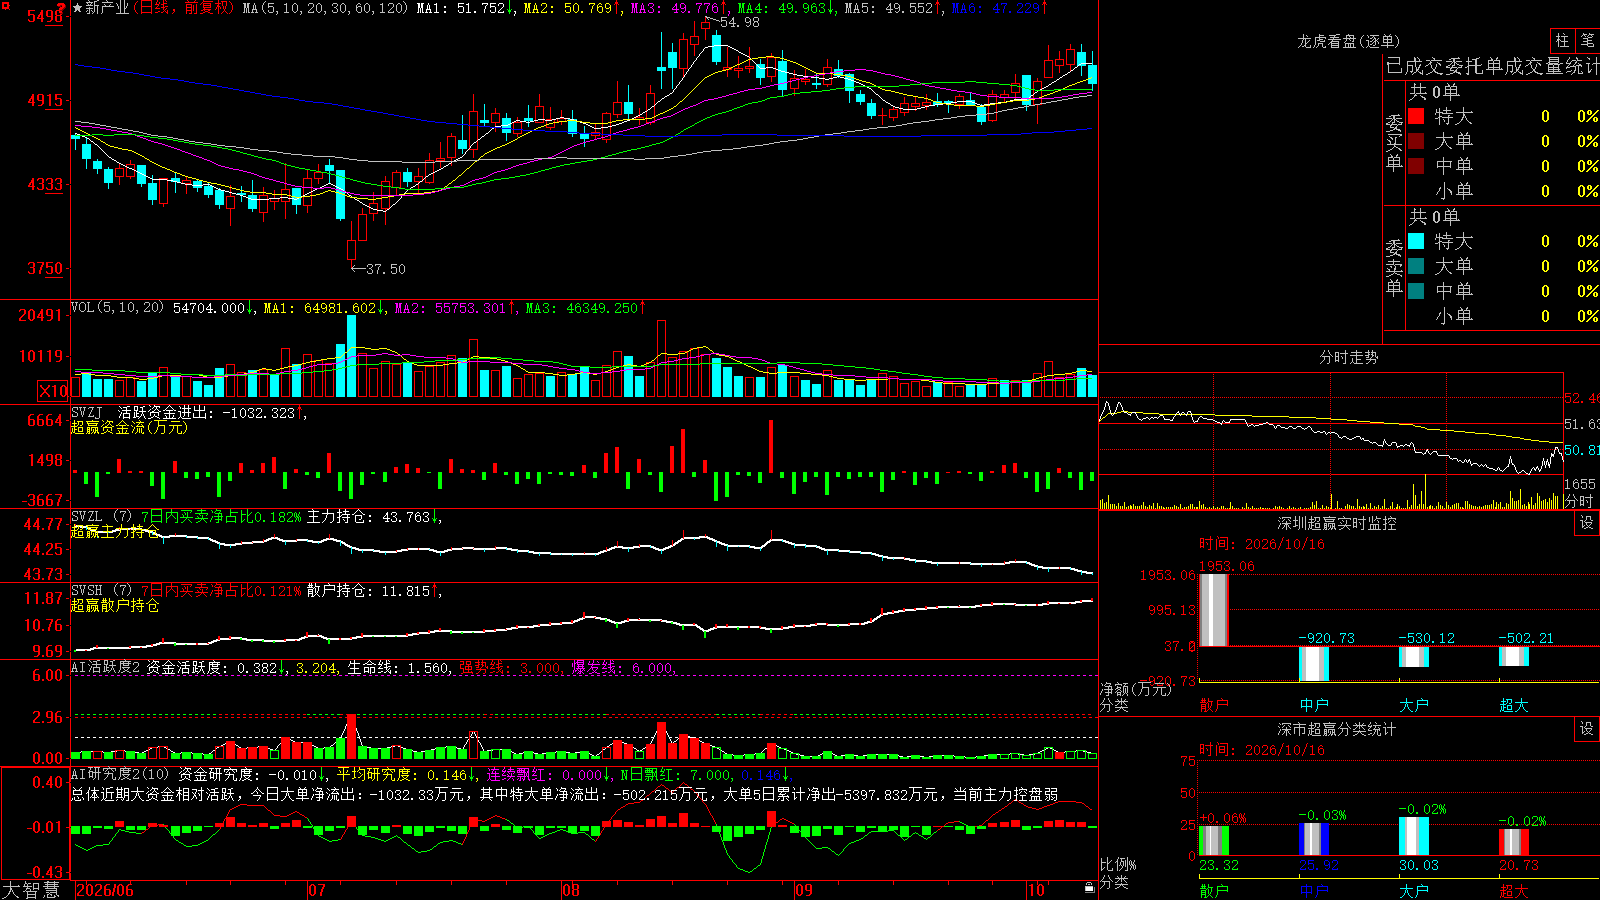Image resolution: width=1600 pixels, height=900 pixels.
Task: Click the 强势线: 3.000 label
Action: 510,667
